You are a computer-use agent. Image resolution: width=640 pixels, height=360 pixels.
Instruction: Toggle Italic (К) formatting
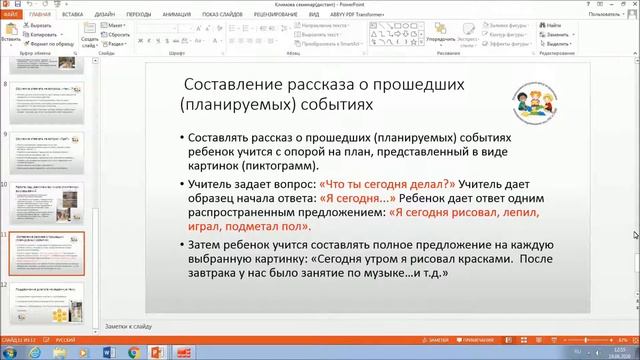(x=149, y=41)
